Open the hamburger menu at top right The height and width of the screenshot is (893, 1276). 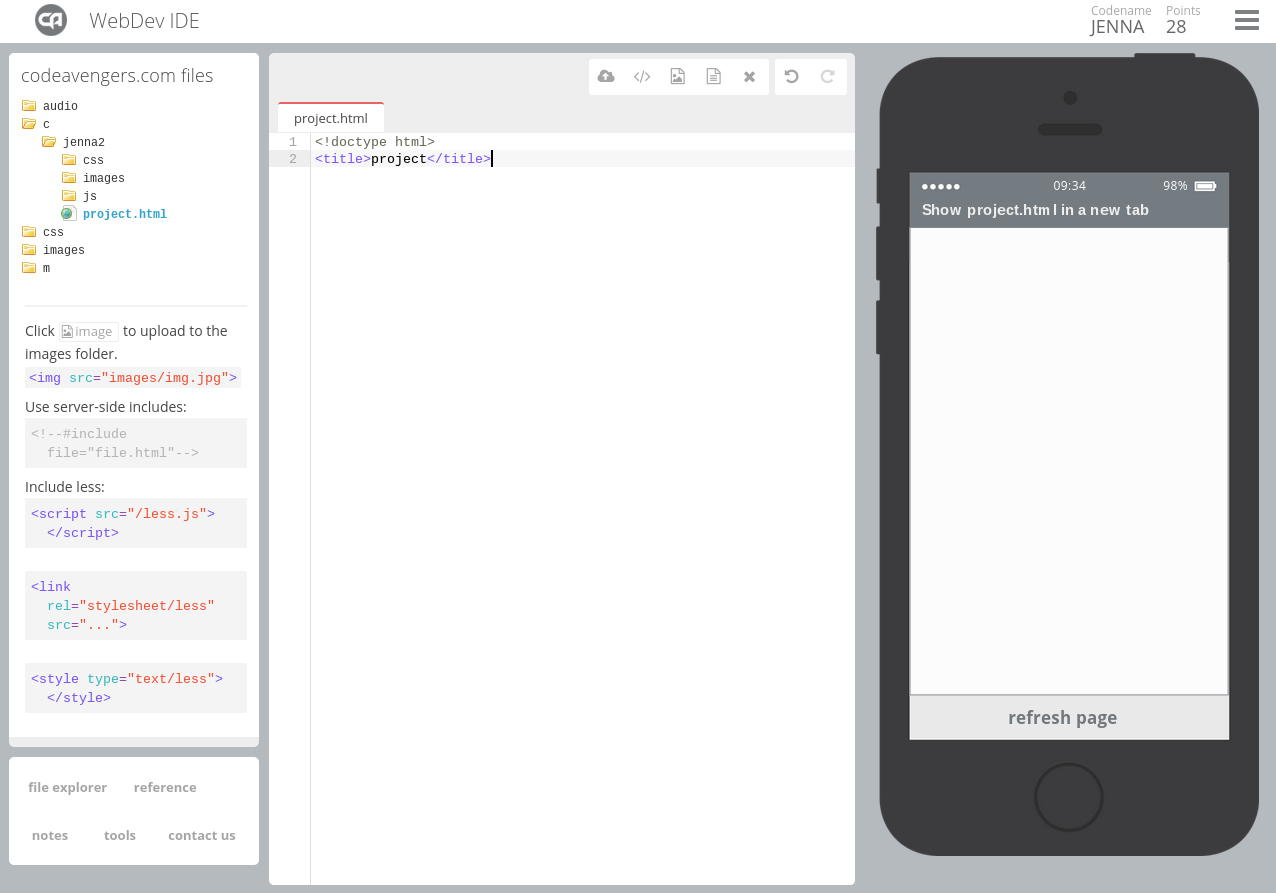tap(1246, 20)
